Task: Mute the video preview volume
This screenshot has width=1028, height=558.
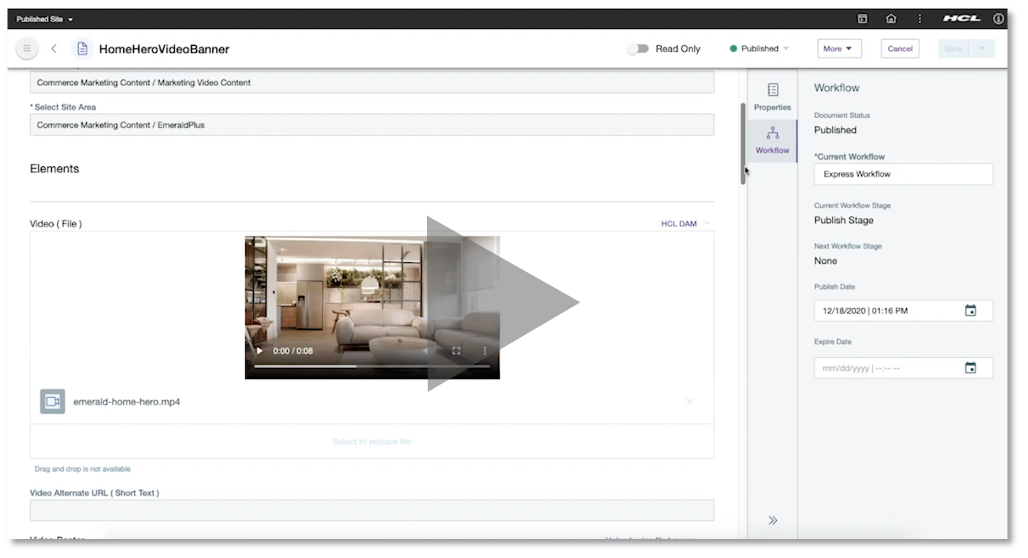Action: tap(426, 351)
